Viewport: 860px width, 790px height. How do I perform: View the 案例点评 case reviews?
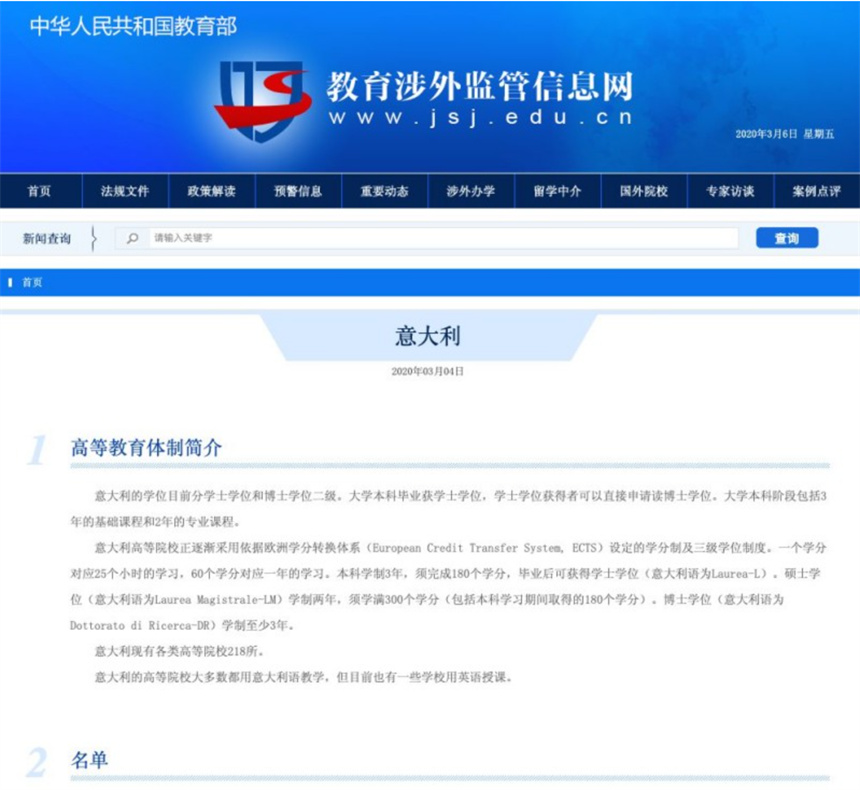click(814, 191)
